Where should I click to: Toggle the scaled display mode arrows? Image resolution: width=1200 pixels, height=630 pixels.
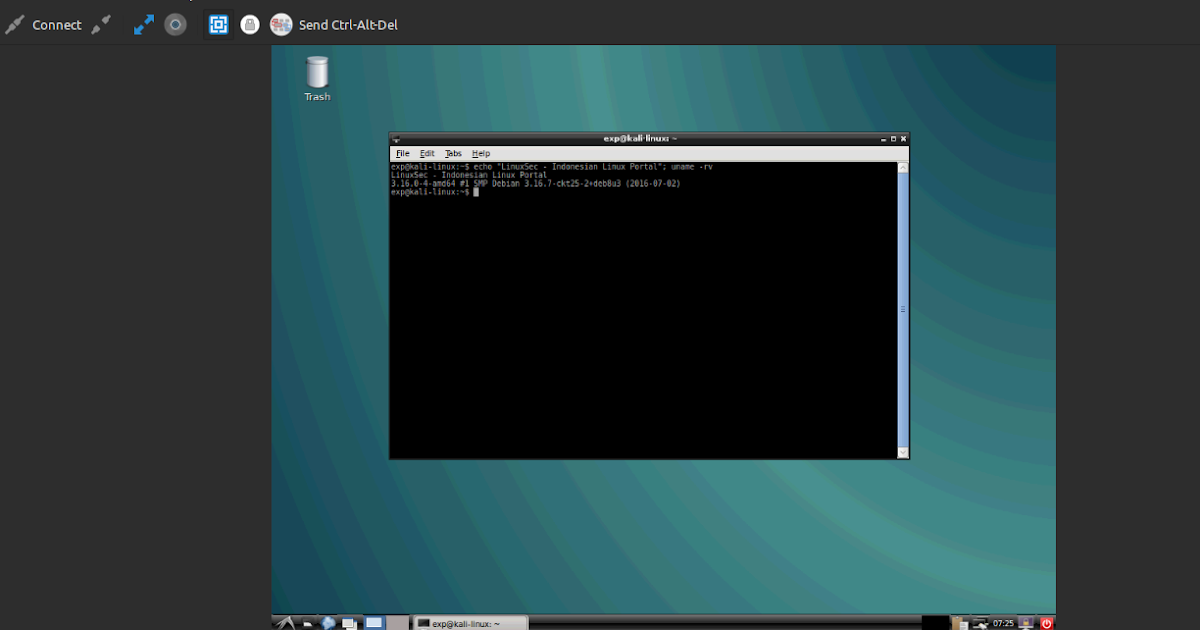point(143,24)
